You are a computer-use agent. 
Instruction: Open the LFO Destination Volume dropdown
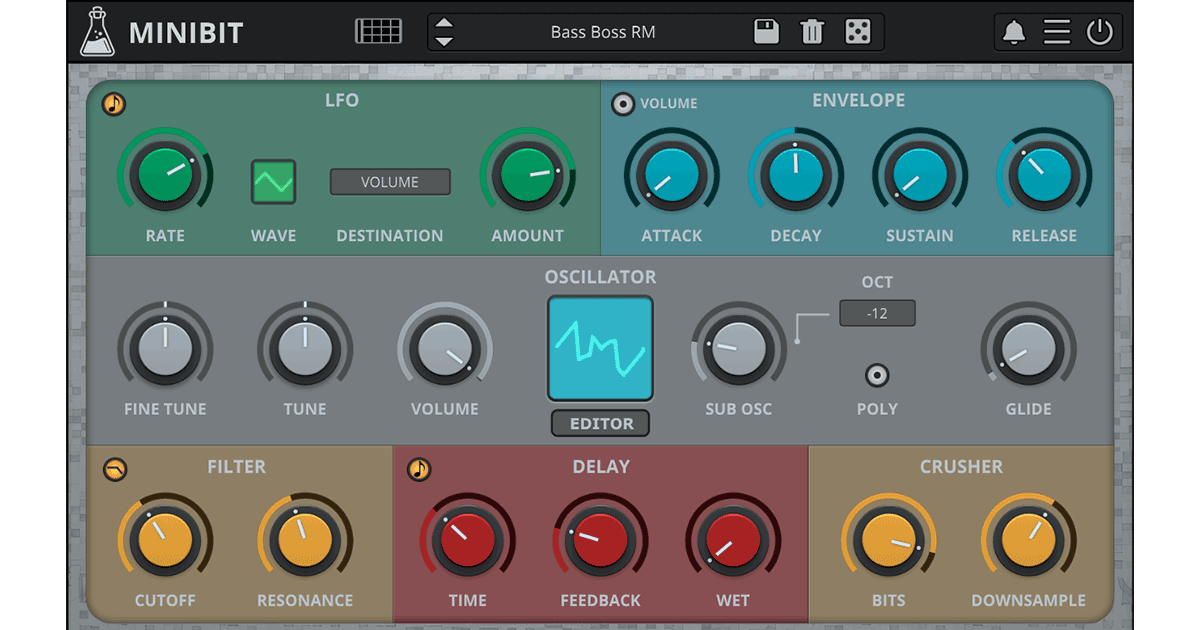tap(390, 182)
